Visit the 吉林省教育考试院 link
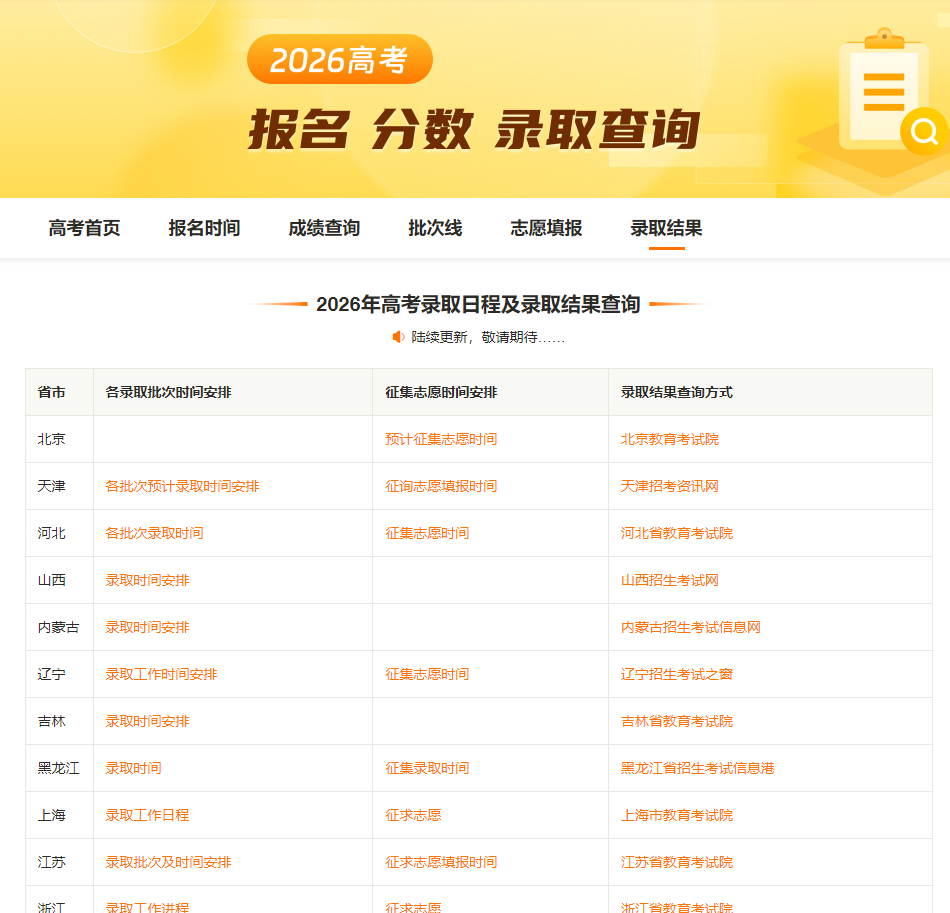The width and height of the screenshot is (950, 913). [x=677, y=721]
